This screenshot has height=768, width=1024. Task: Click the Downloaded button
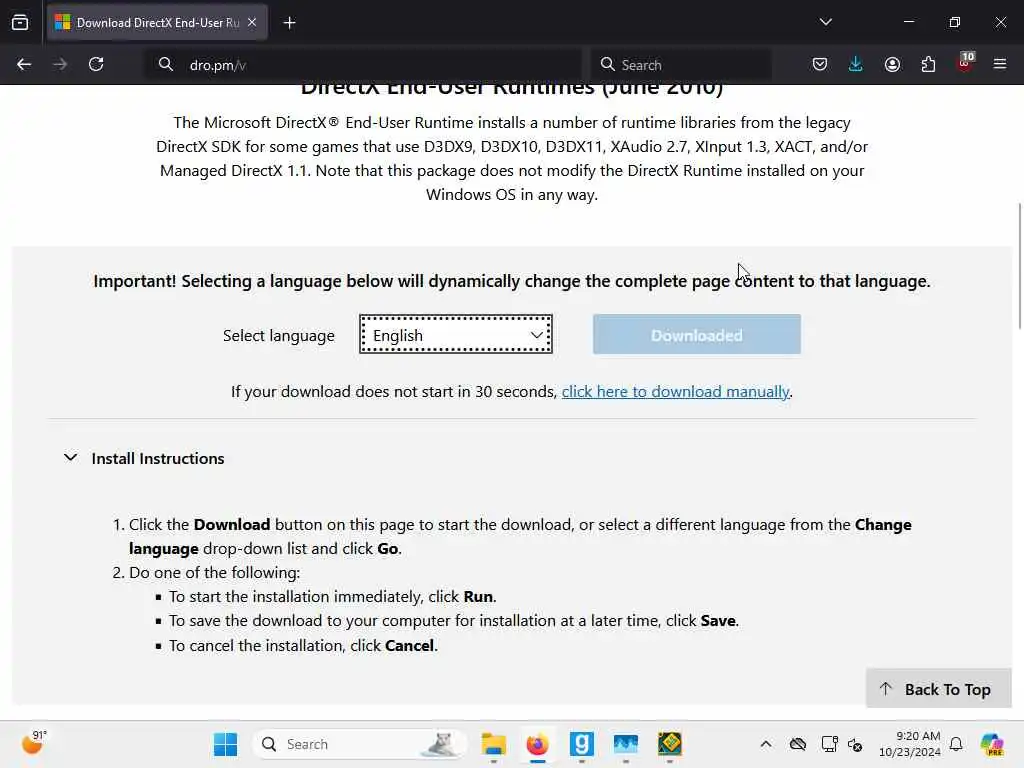click(697, 334)
